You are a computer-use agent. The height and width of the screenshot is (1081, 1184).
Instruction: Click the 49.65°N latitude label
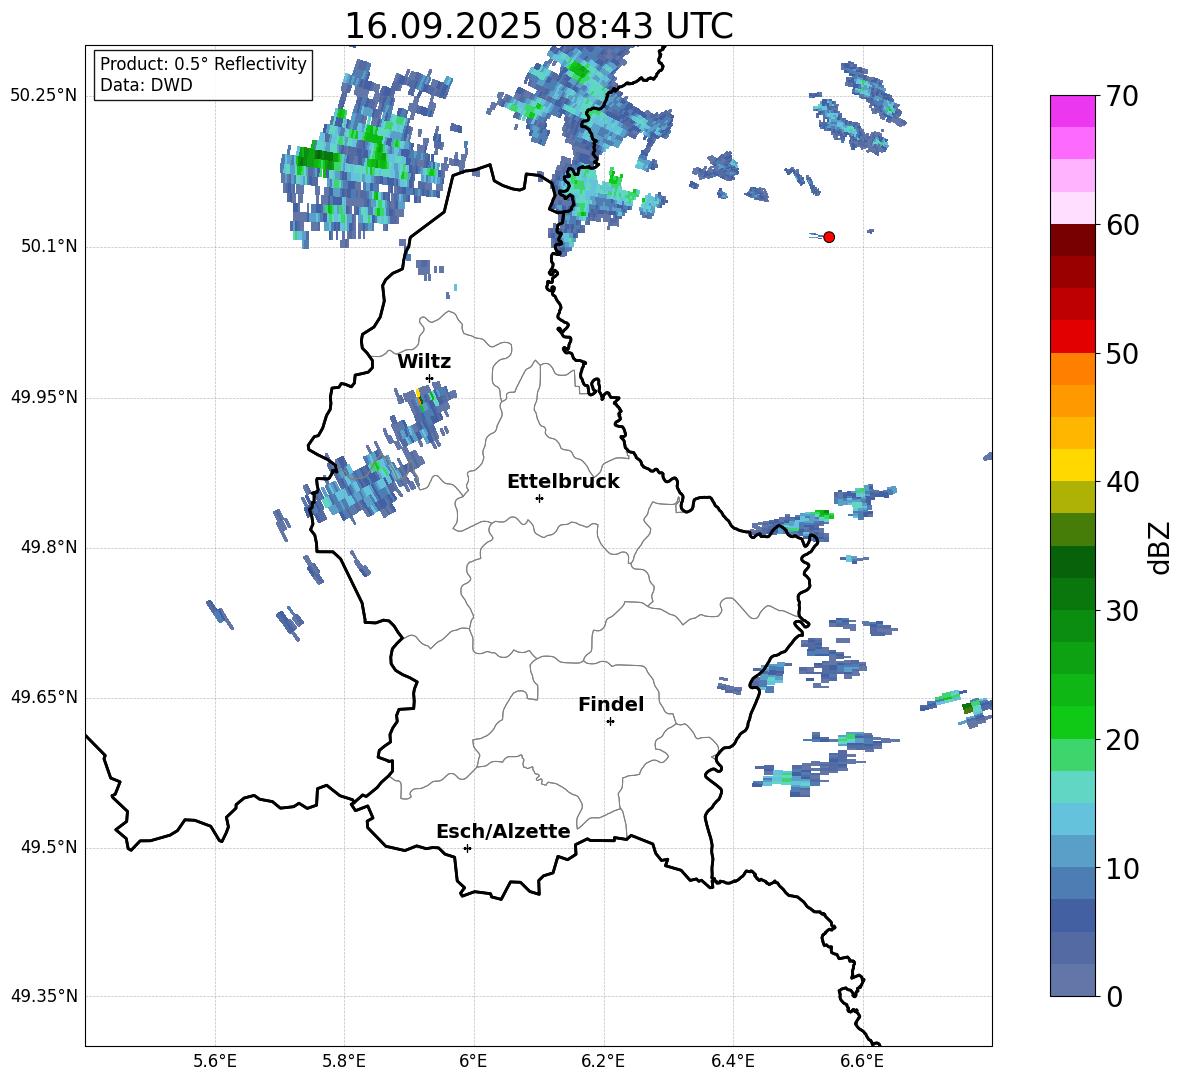[x=44, y=697]
